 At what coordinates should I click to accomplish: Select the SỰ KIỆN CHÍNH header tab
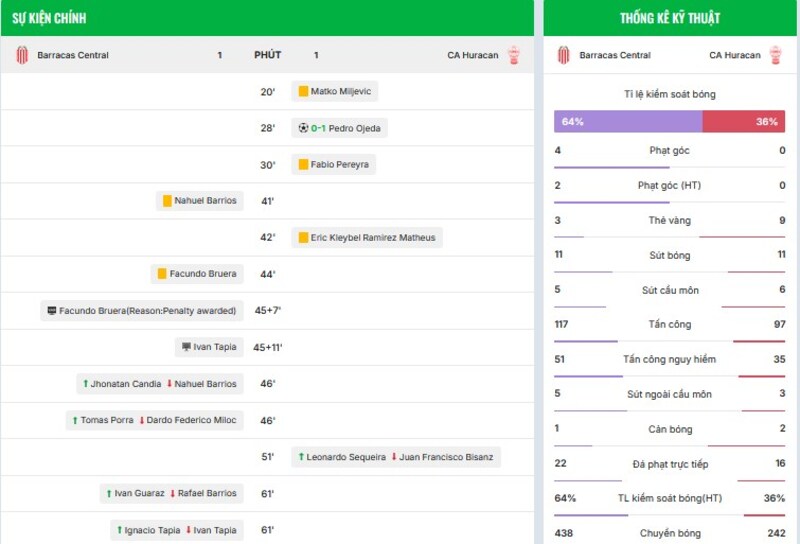pos(52,18)
